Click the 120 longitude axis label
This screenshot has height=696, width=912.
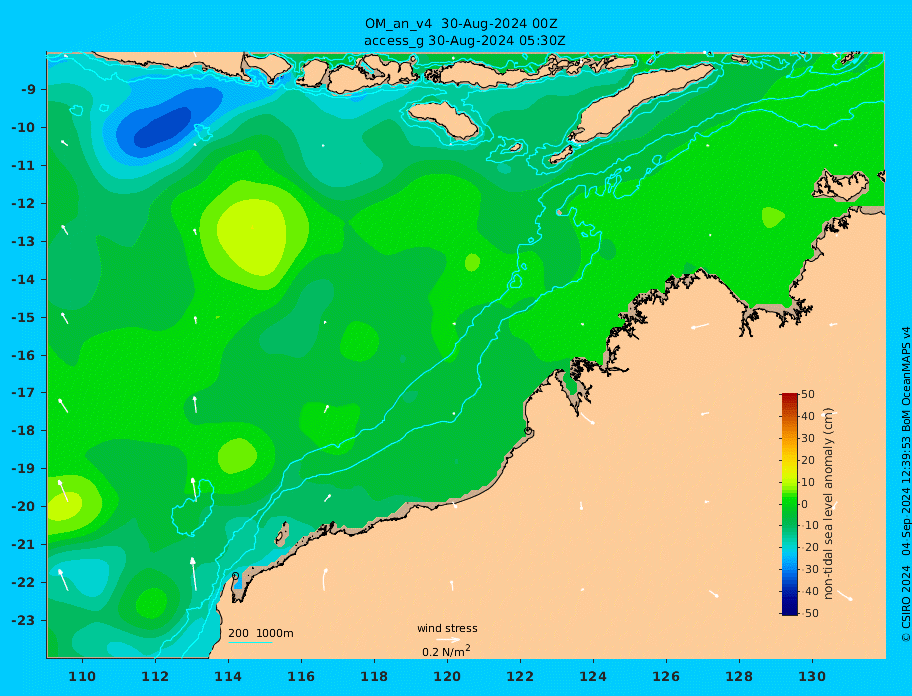click(x=447, y=676)
